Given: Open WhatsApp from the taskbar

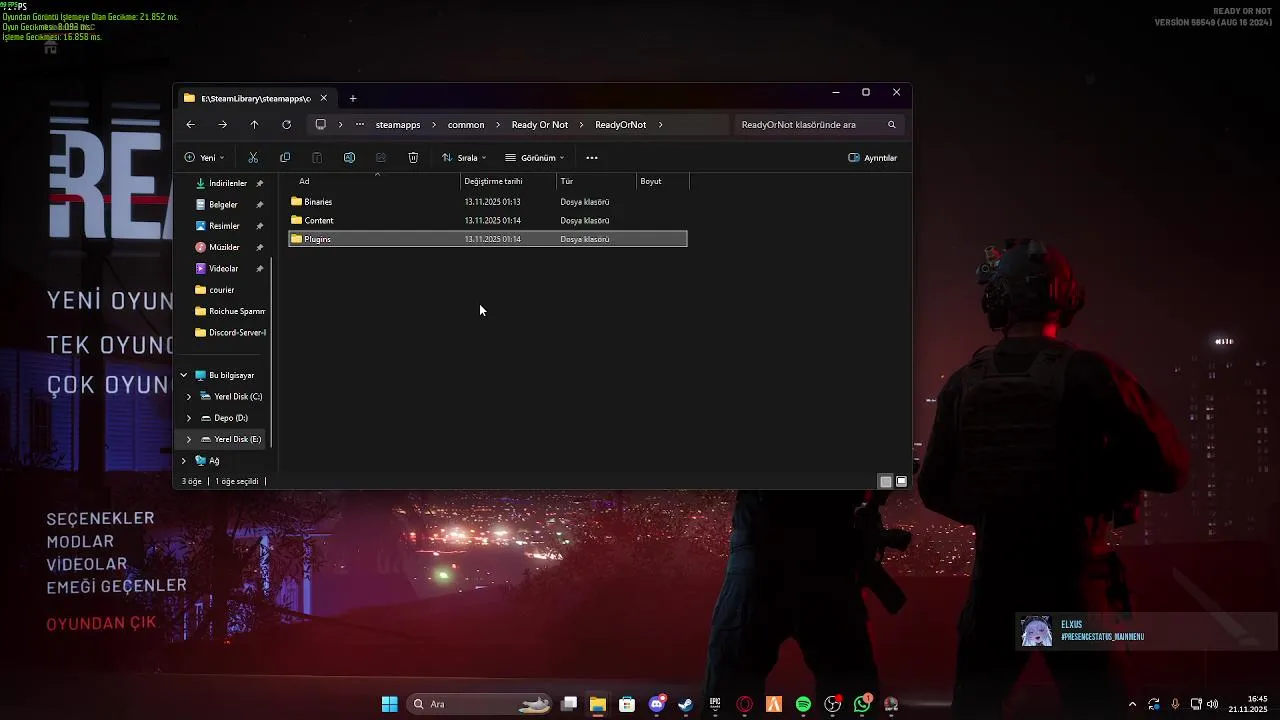Looking at the screenshot, I should point(862,704).
